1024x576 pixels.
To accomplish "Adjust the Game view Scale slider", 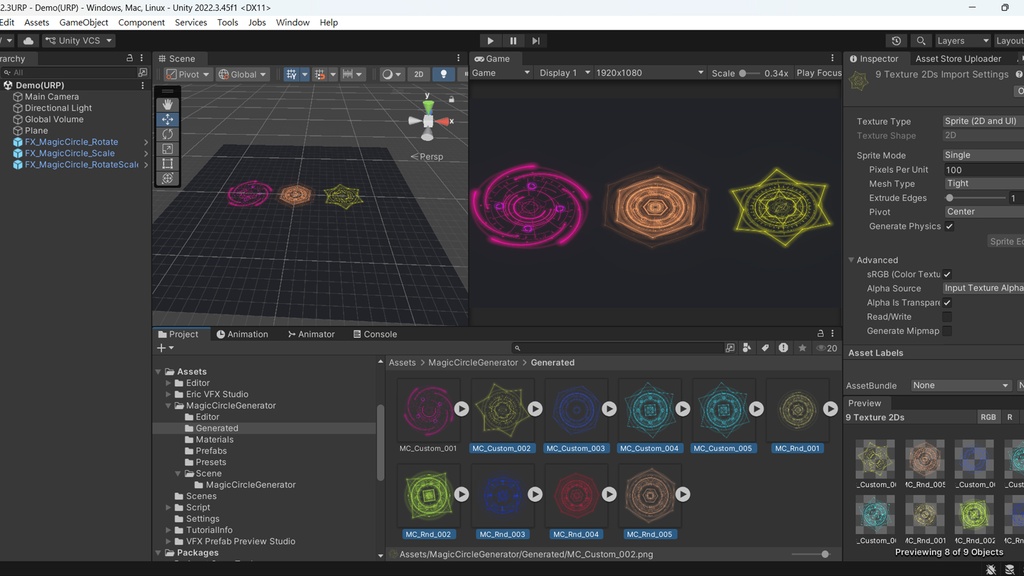I will [x=749, y=73].
